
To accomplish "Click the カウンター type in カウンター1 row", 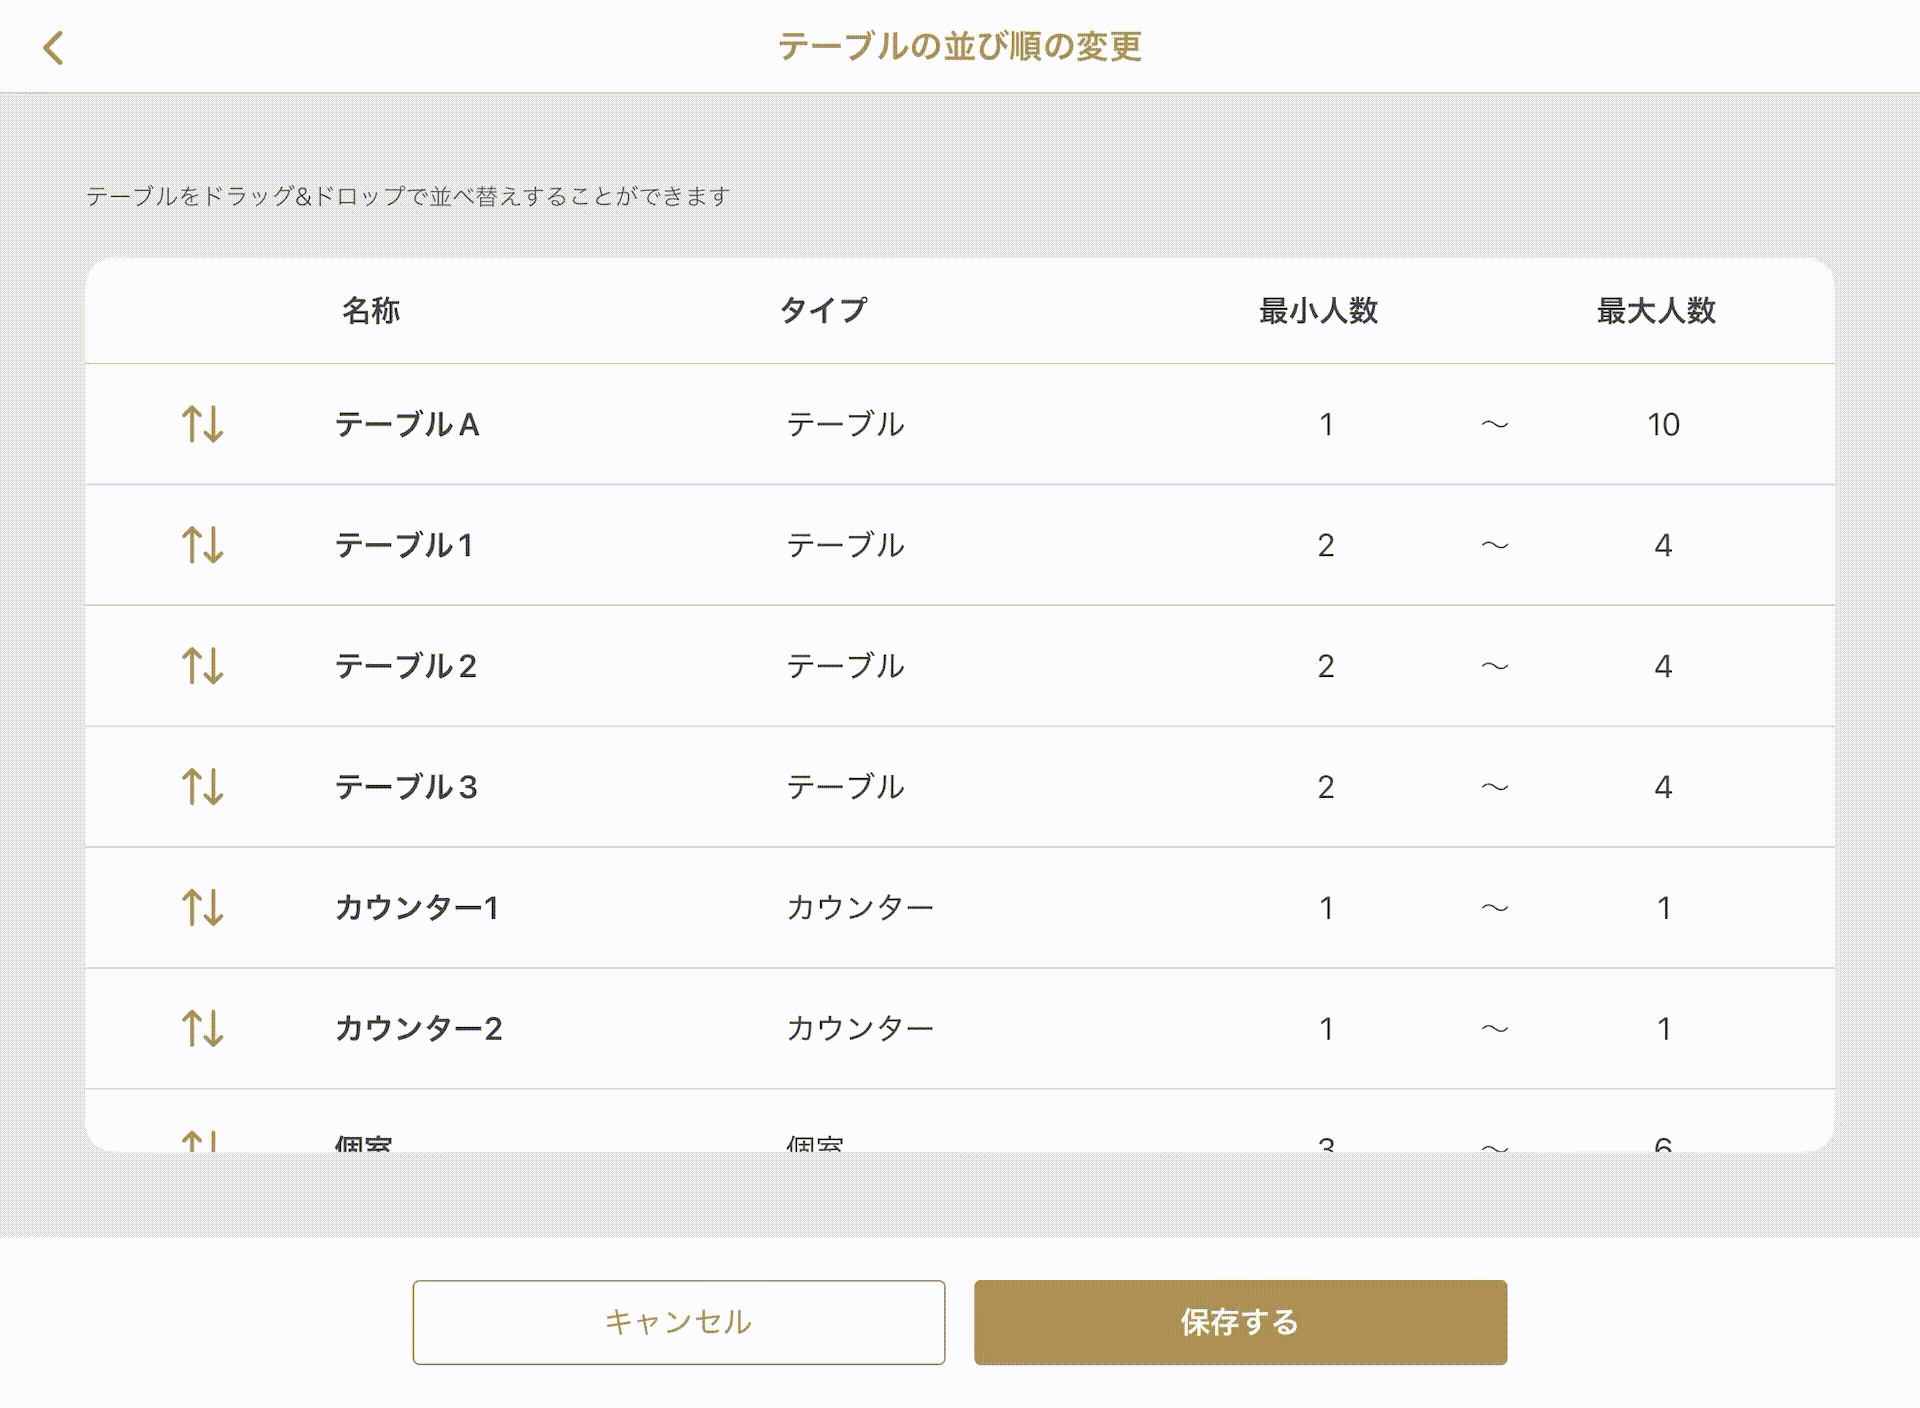I will tap(860, 908).
